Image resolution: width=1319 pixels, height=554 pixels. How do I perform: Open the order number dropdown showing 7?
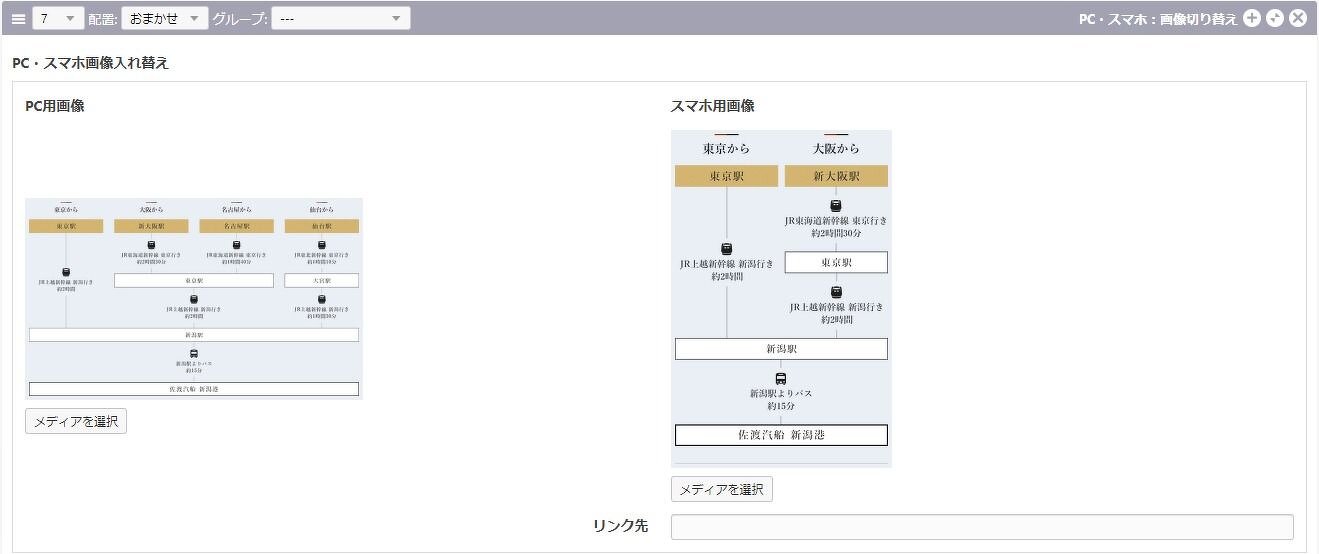tap(58, 18)
